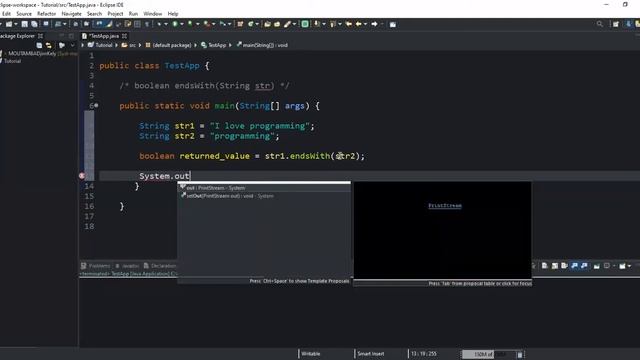Click Link with Editor in Package Explorer
Viewport: 640px width, 360px height.
[49, 45]
